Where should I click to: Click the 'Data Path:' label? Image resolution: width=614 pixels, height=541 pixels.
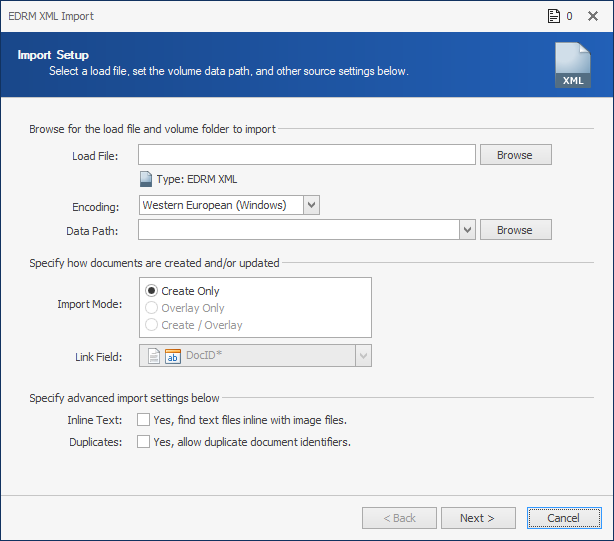point(92,231)
